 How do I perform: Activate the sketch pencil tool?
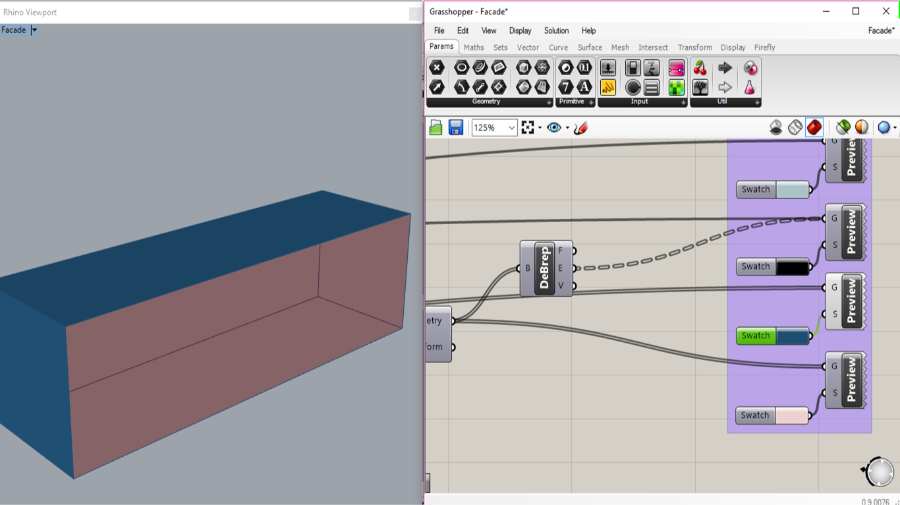pos(580,127)
